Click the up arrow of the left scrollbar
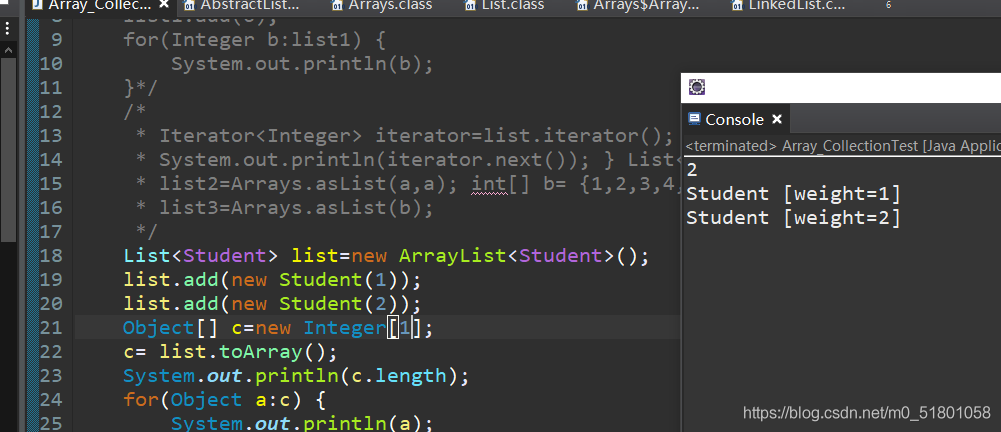 pos(8,50)
